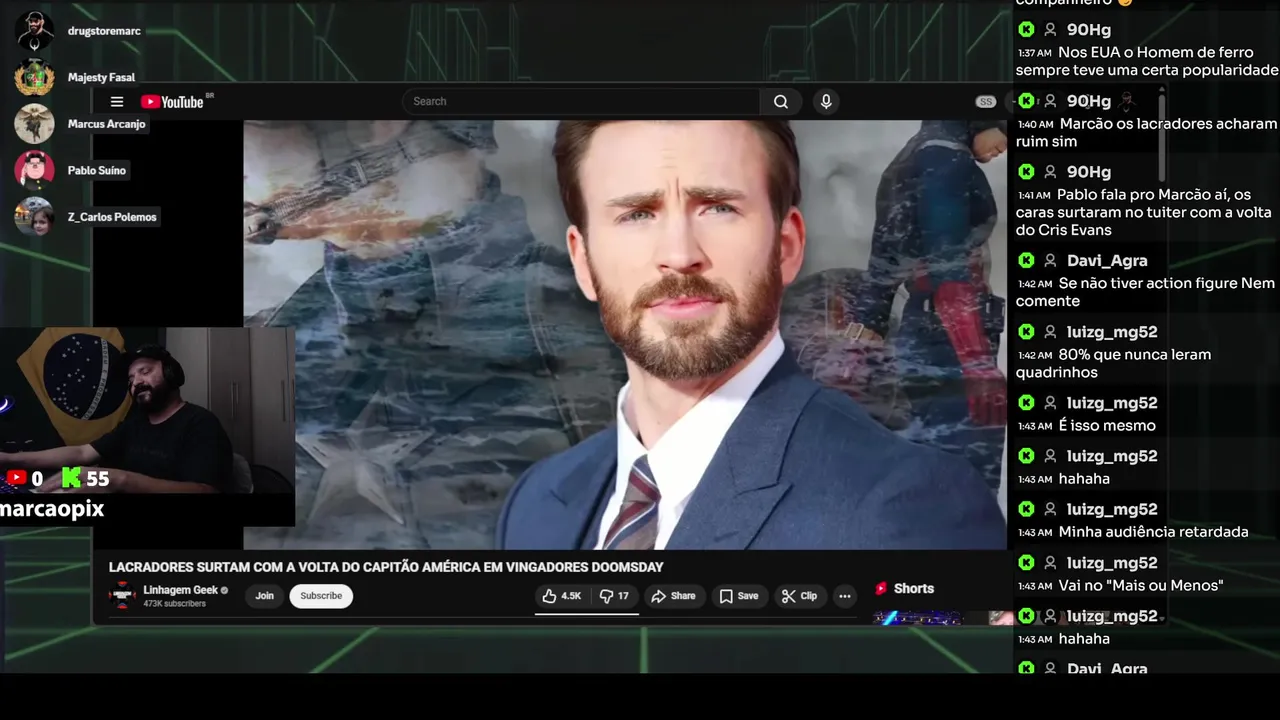Click the video player showing the bearded man
The width and height of the screenshot is (1280, 720).
click(x=625, y=335)
